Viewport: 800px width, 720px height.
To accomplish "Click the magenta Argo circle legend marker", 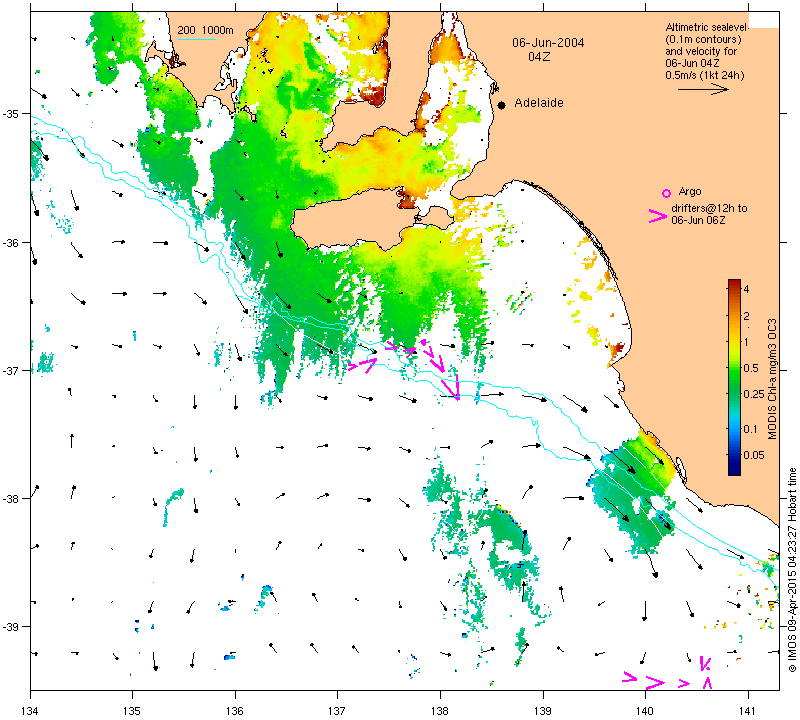I will pos(666,193).
